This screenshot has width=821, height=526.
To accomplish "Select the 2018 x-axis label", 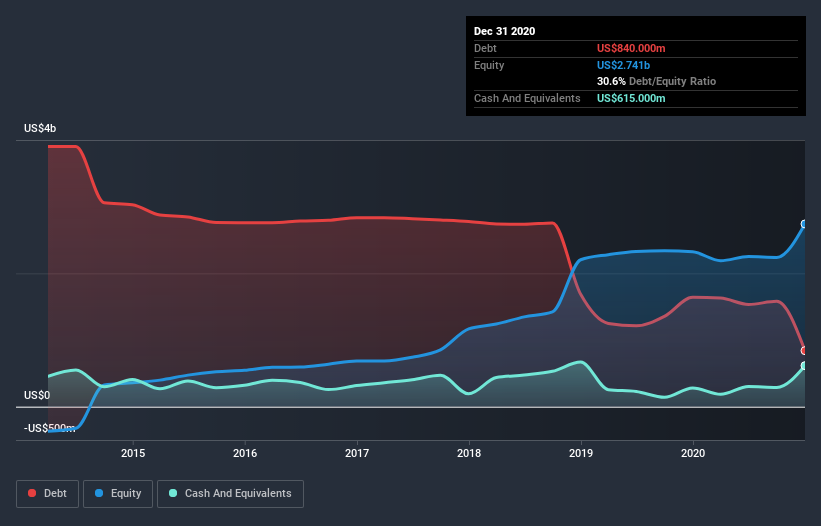I will 469,453.
